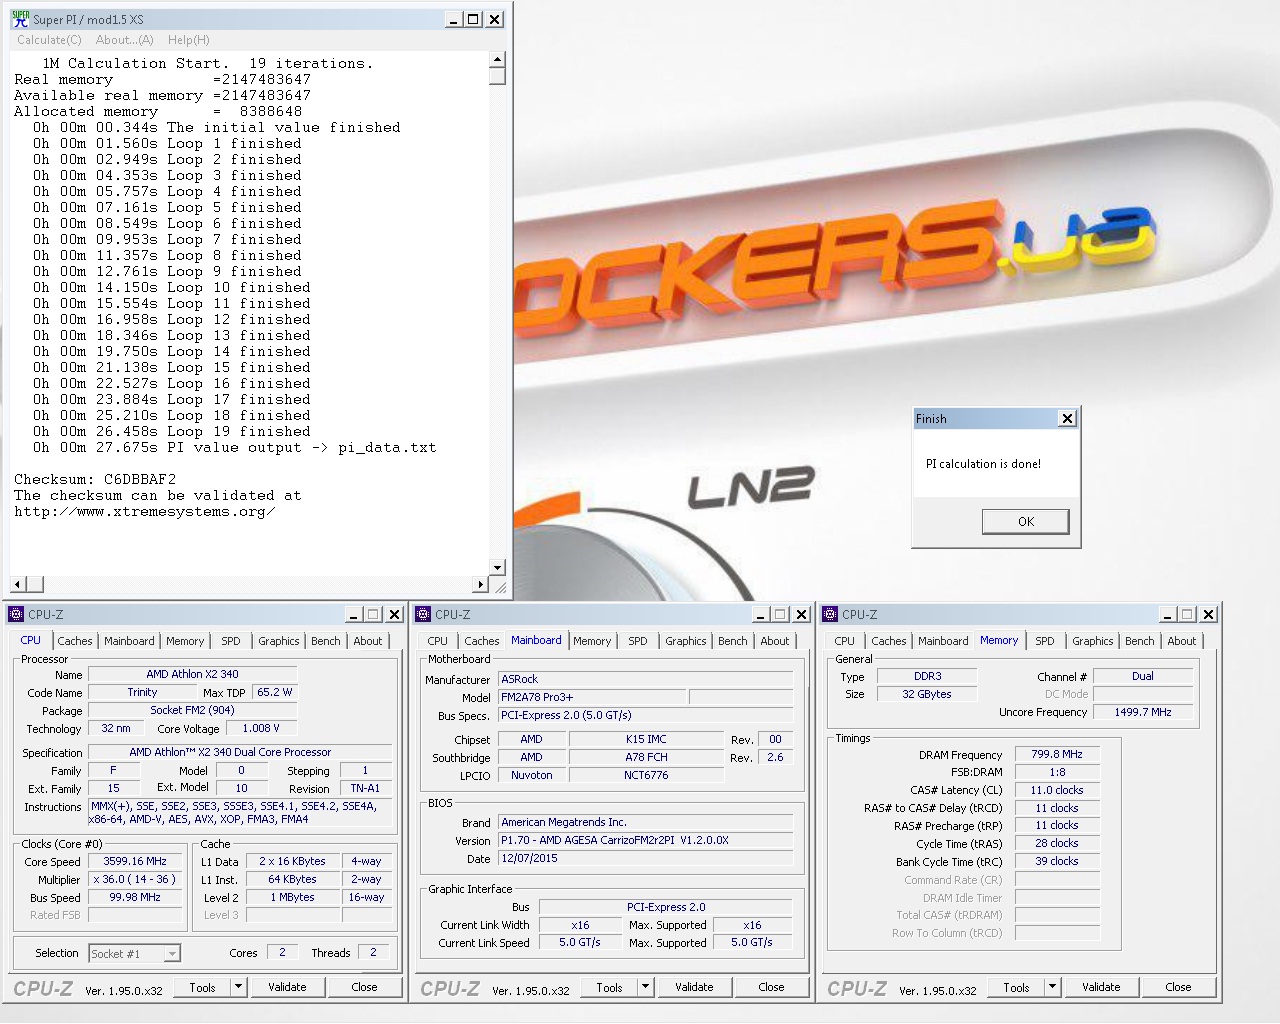The height and width of the screenshot is (1024, 1280).
Task: Close the right CPU-Z Memory window
Action: point(1208,614)
